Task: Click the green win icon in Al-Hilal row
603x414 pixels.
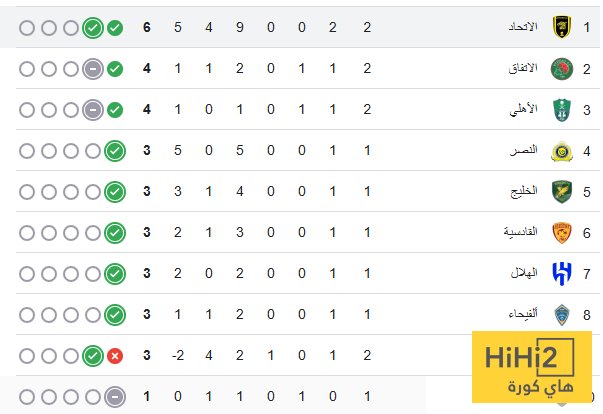Action: point(115,273)
